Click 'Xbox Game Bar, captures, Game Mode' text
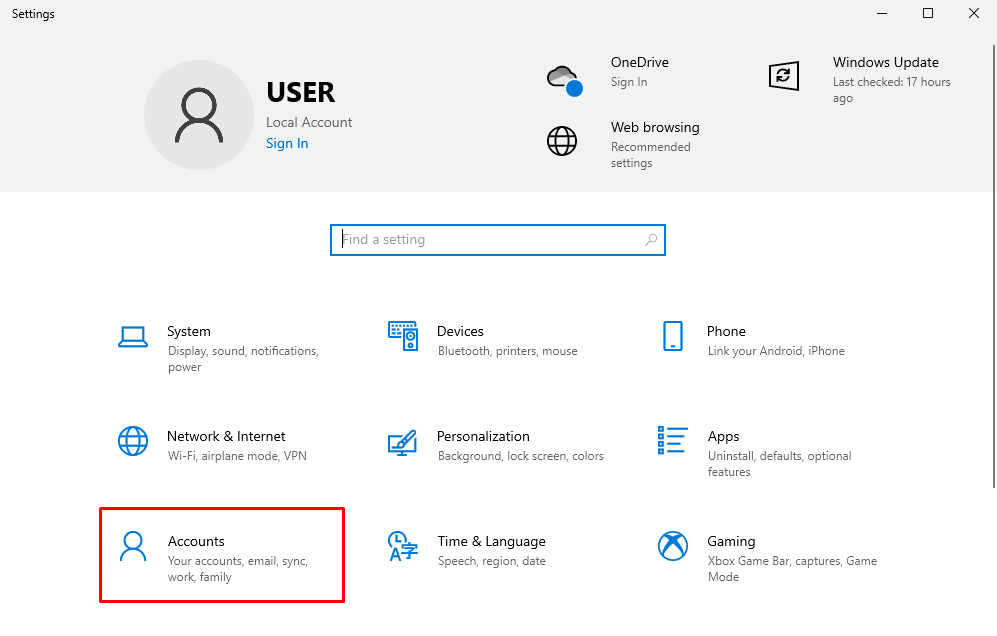Screen dimensions: 997x636 pos(792,569)
